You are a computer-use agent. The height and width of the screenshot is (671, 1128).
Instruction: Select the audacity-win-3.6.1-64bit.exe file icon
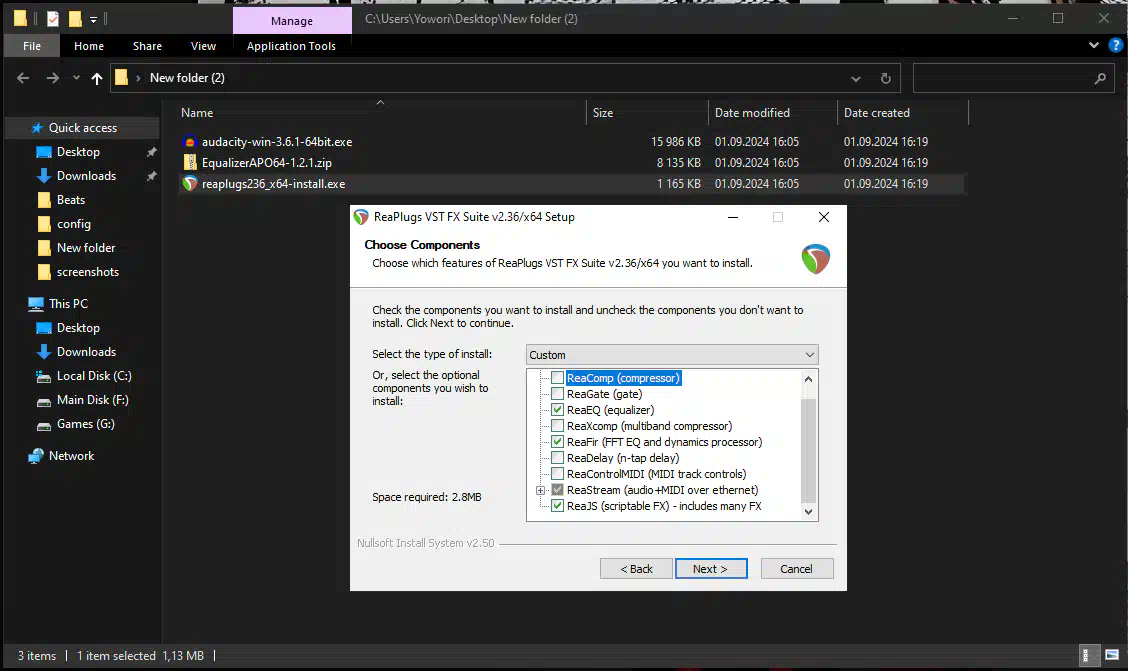point(190,142)
